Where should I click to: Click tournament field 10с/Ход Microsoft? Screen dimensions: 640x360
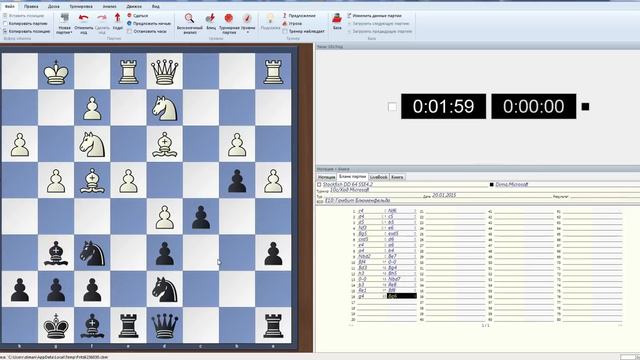tap(349, 190)
